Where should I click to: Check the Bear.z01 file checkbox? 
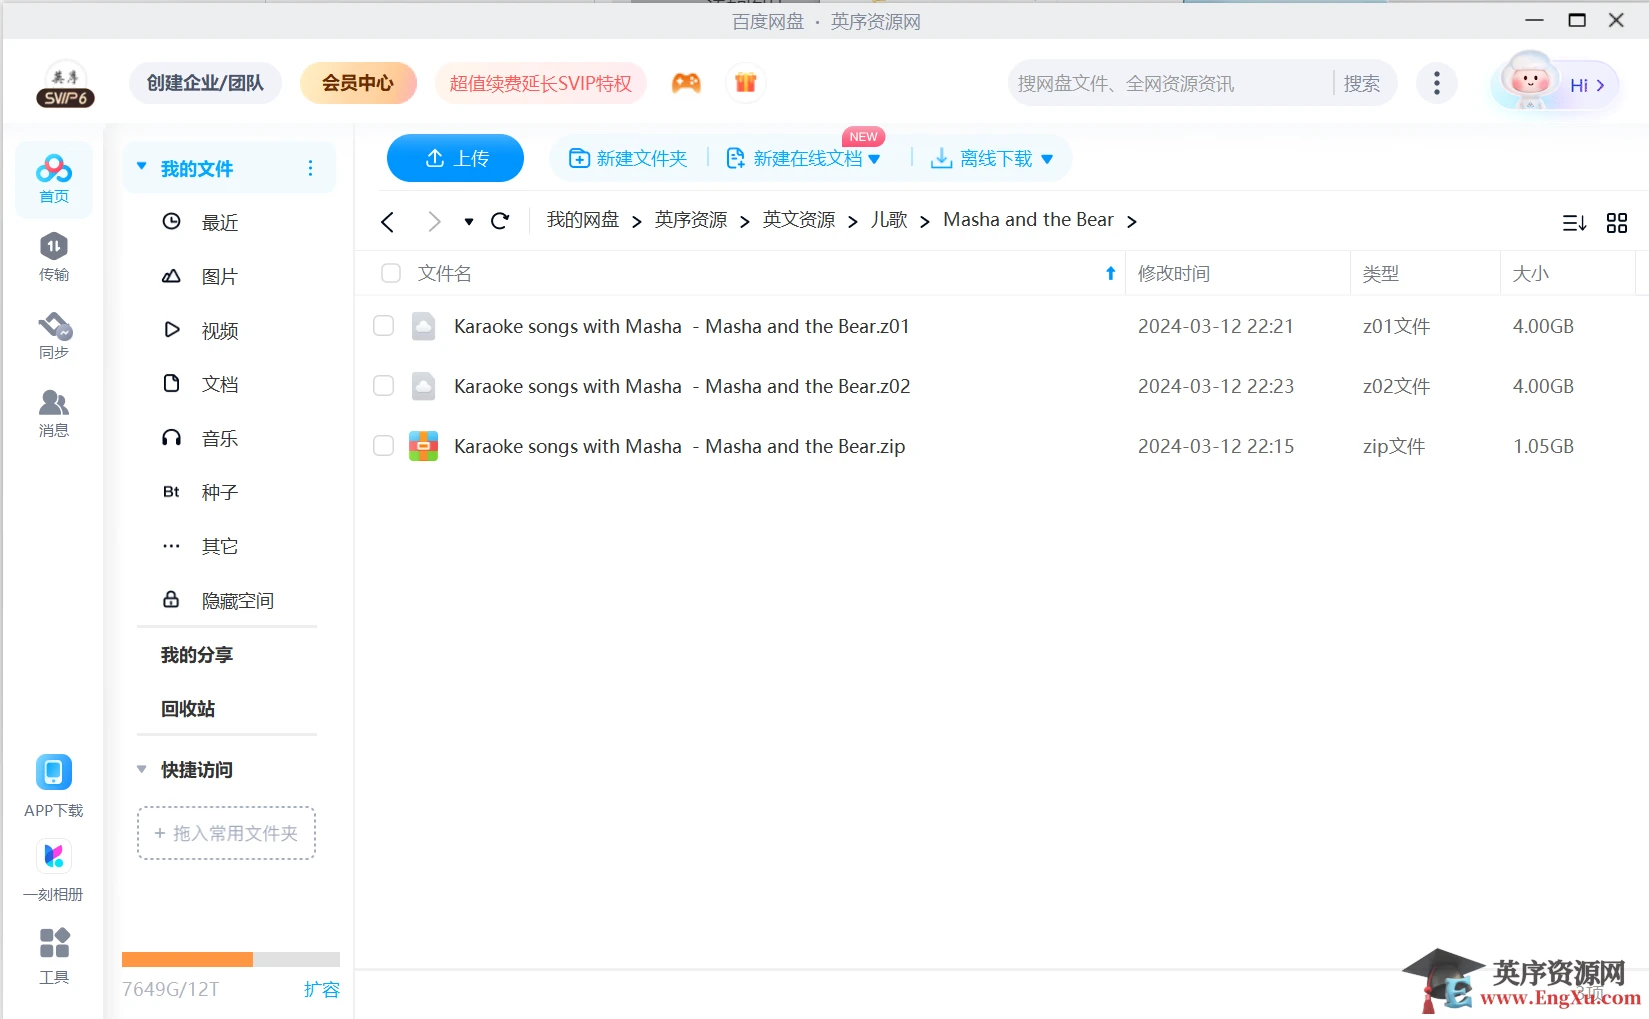click(383, 326)
